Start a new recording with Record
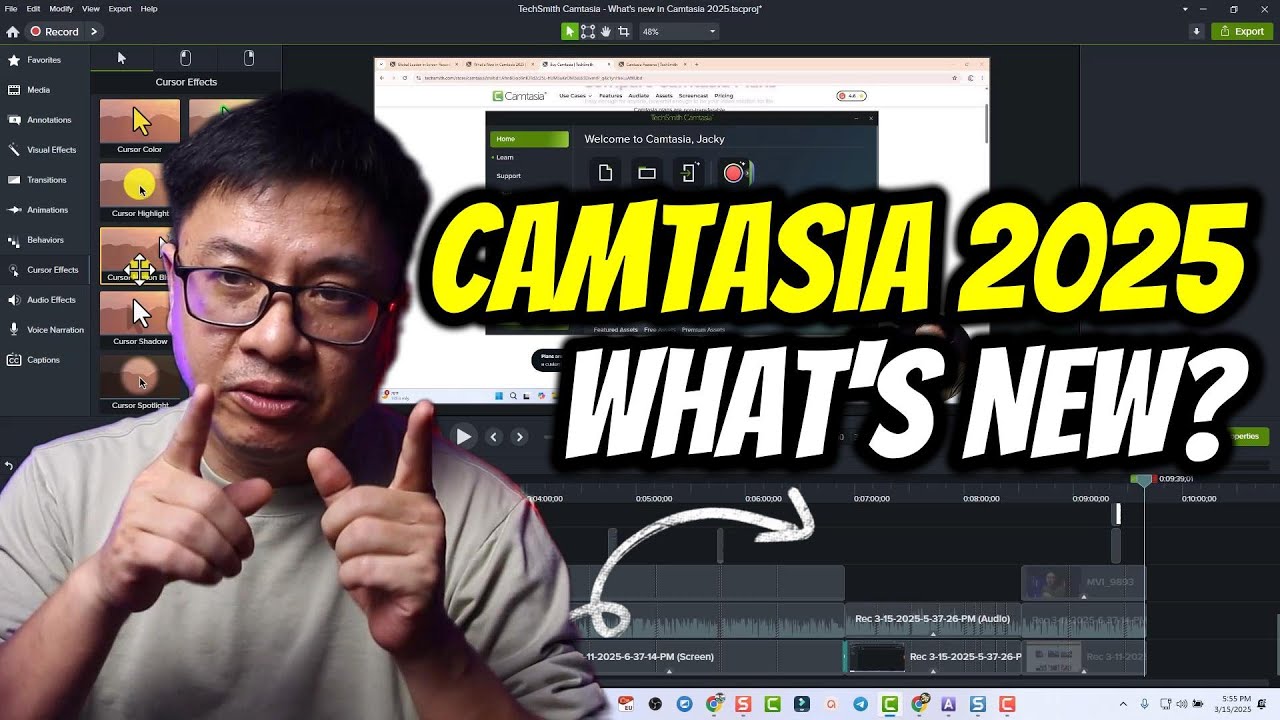This screenshot has height=720, width=1280. pos(53,32)
